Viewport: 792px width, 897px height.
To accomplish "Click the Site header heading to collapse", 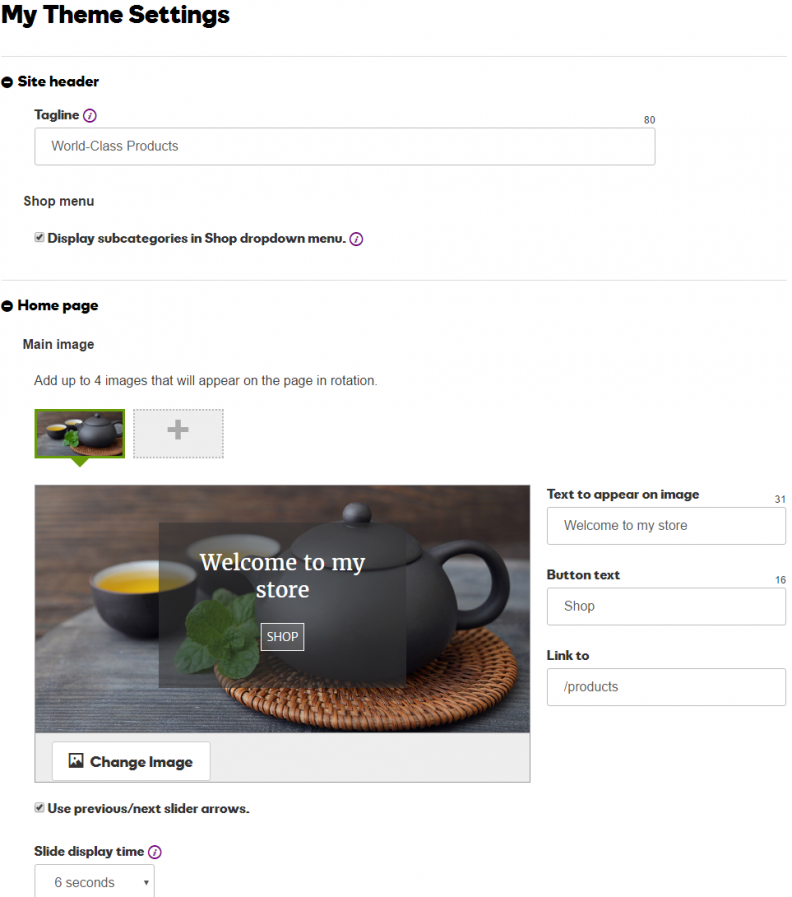I will click(58, 82).
